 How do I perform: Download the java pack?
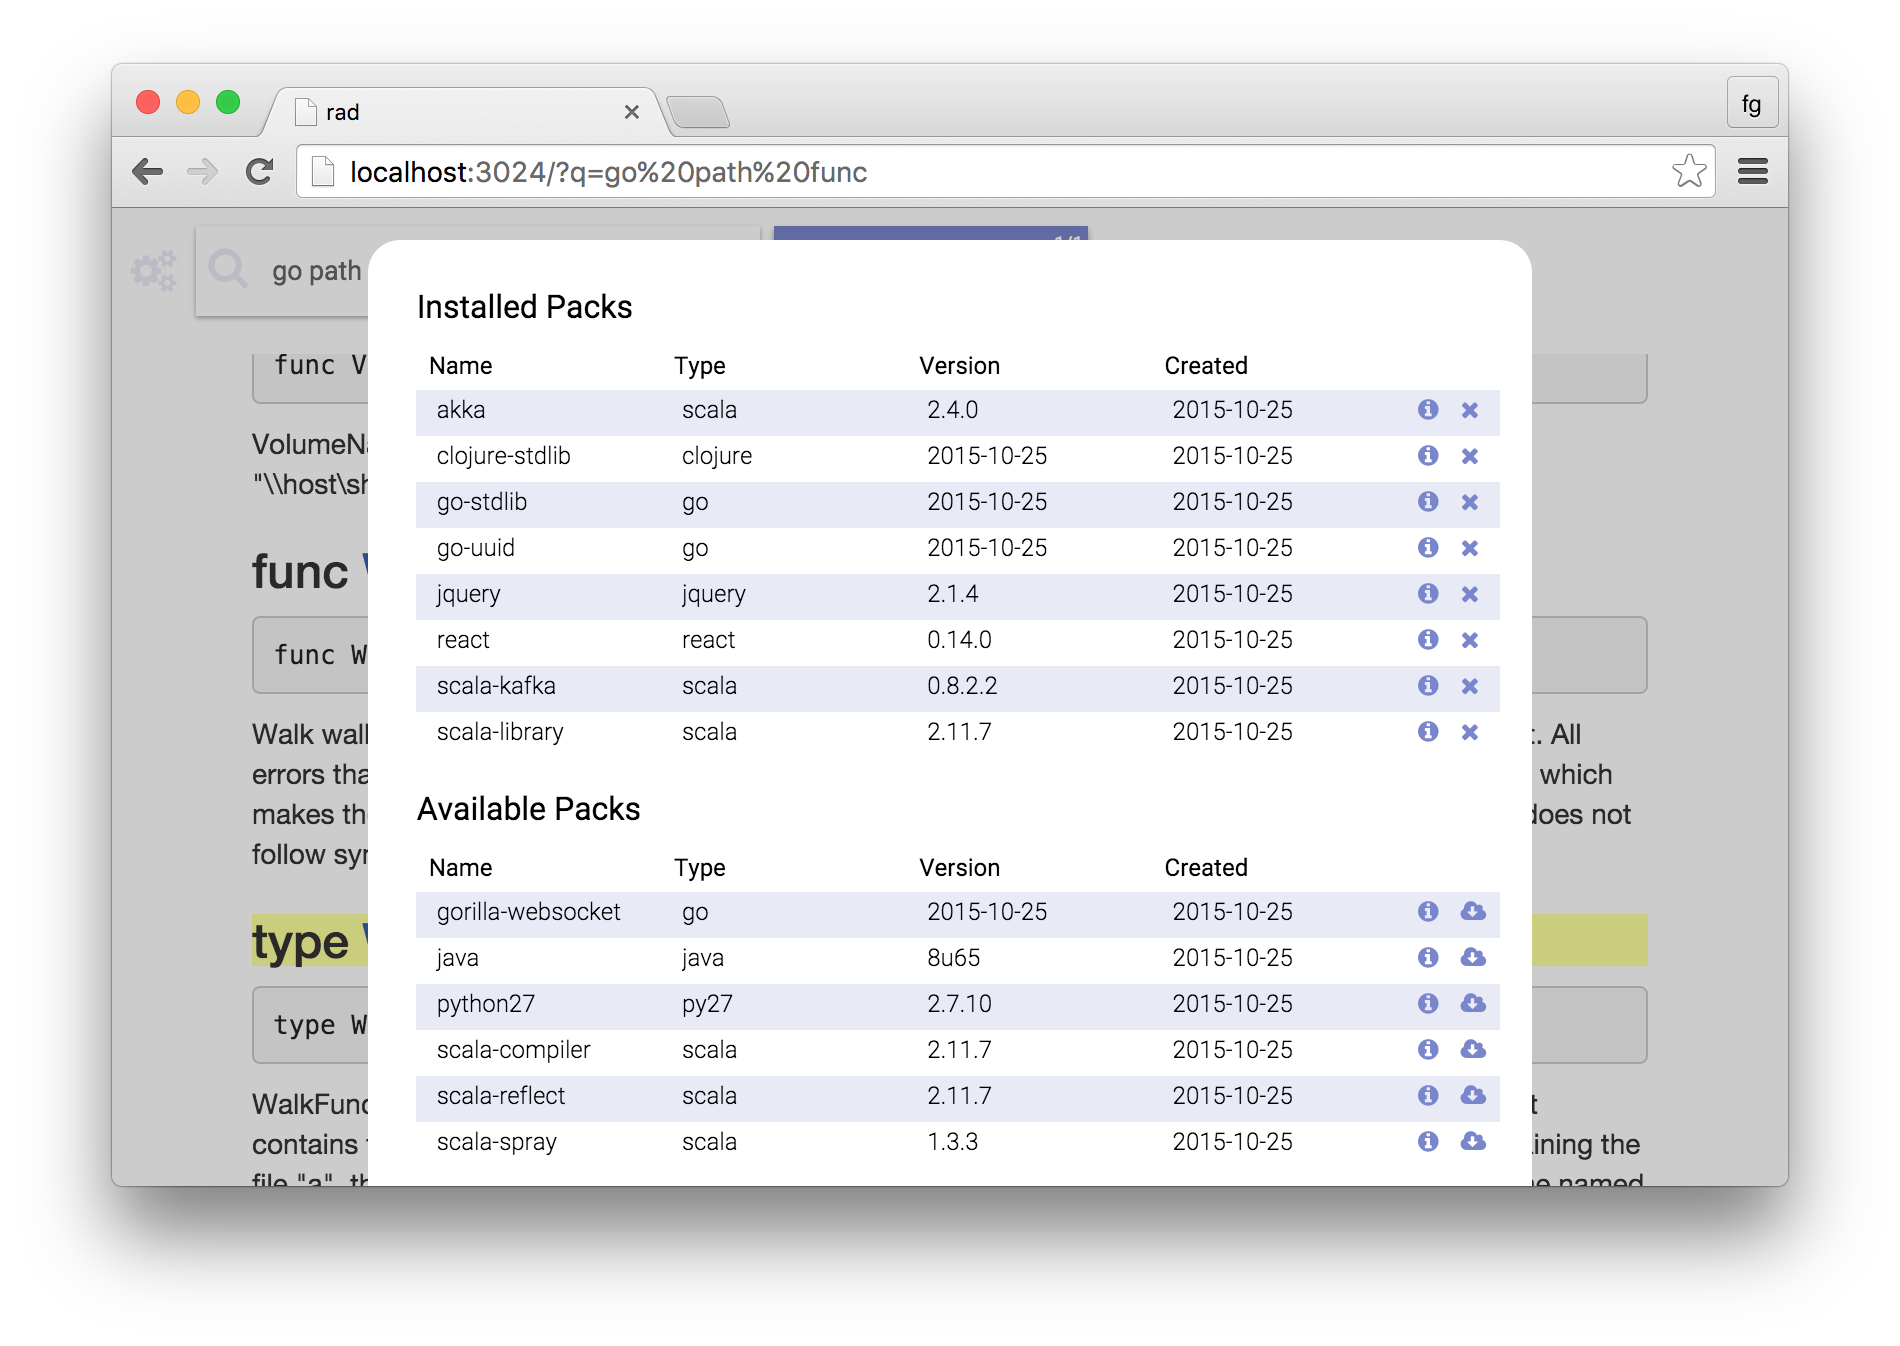tap(1472, 958)
